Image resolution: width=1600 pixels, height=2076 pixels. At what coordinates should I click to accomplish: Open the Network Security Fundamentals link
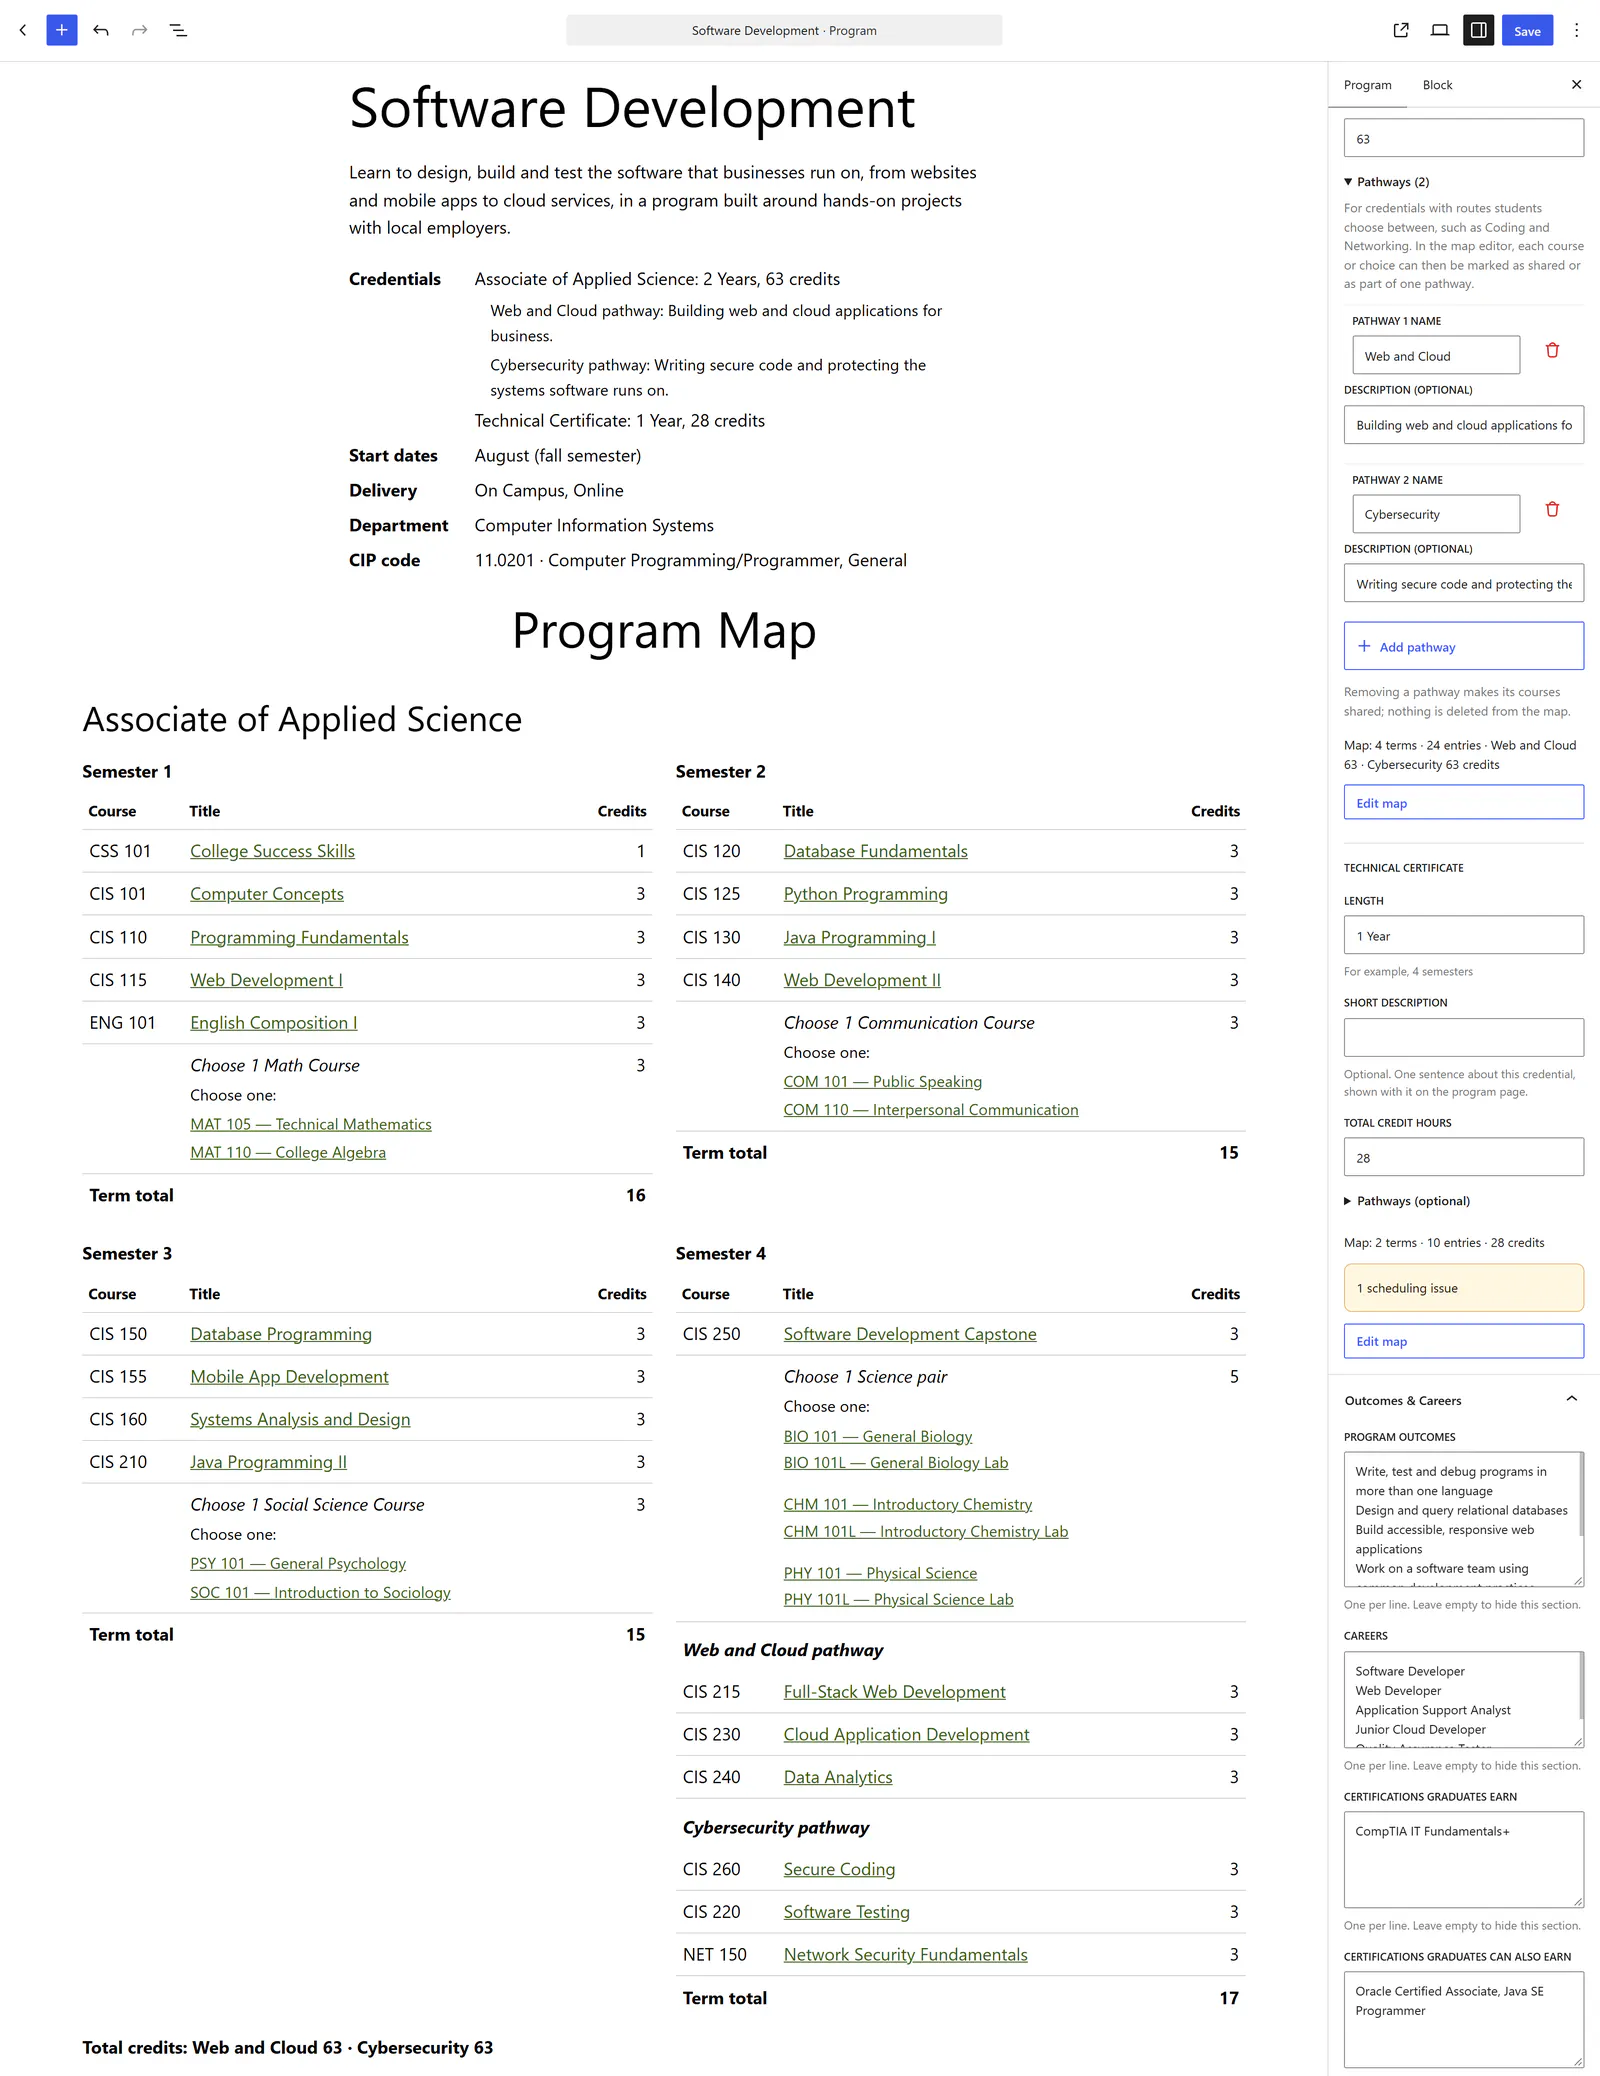click(x=905, y=1954)
